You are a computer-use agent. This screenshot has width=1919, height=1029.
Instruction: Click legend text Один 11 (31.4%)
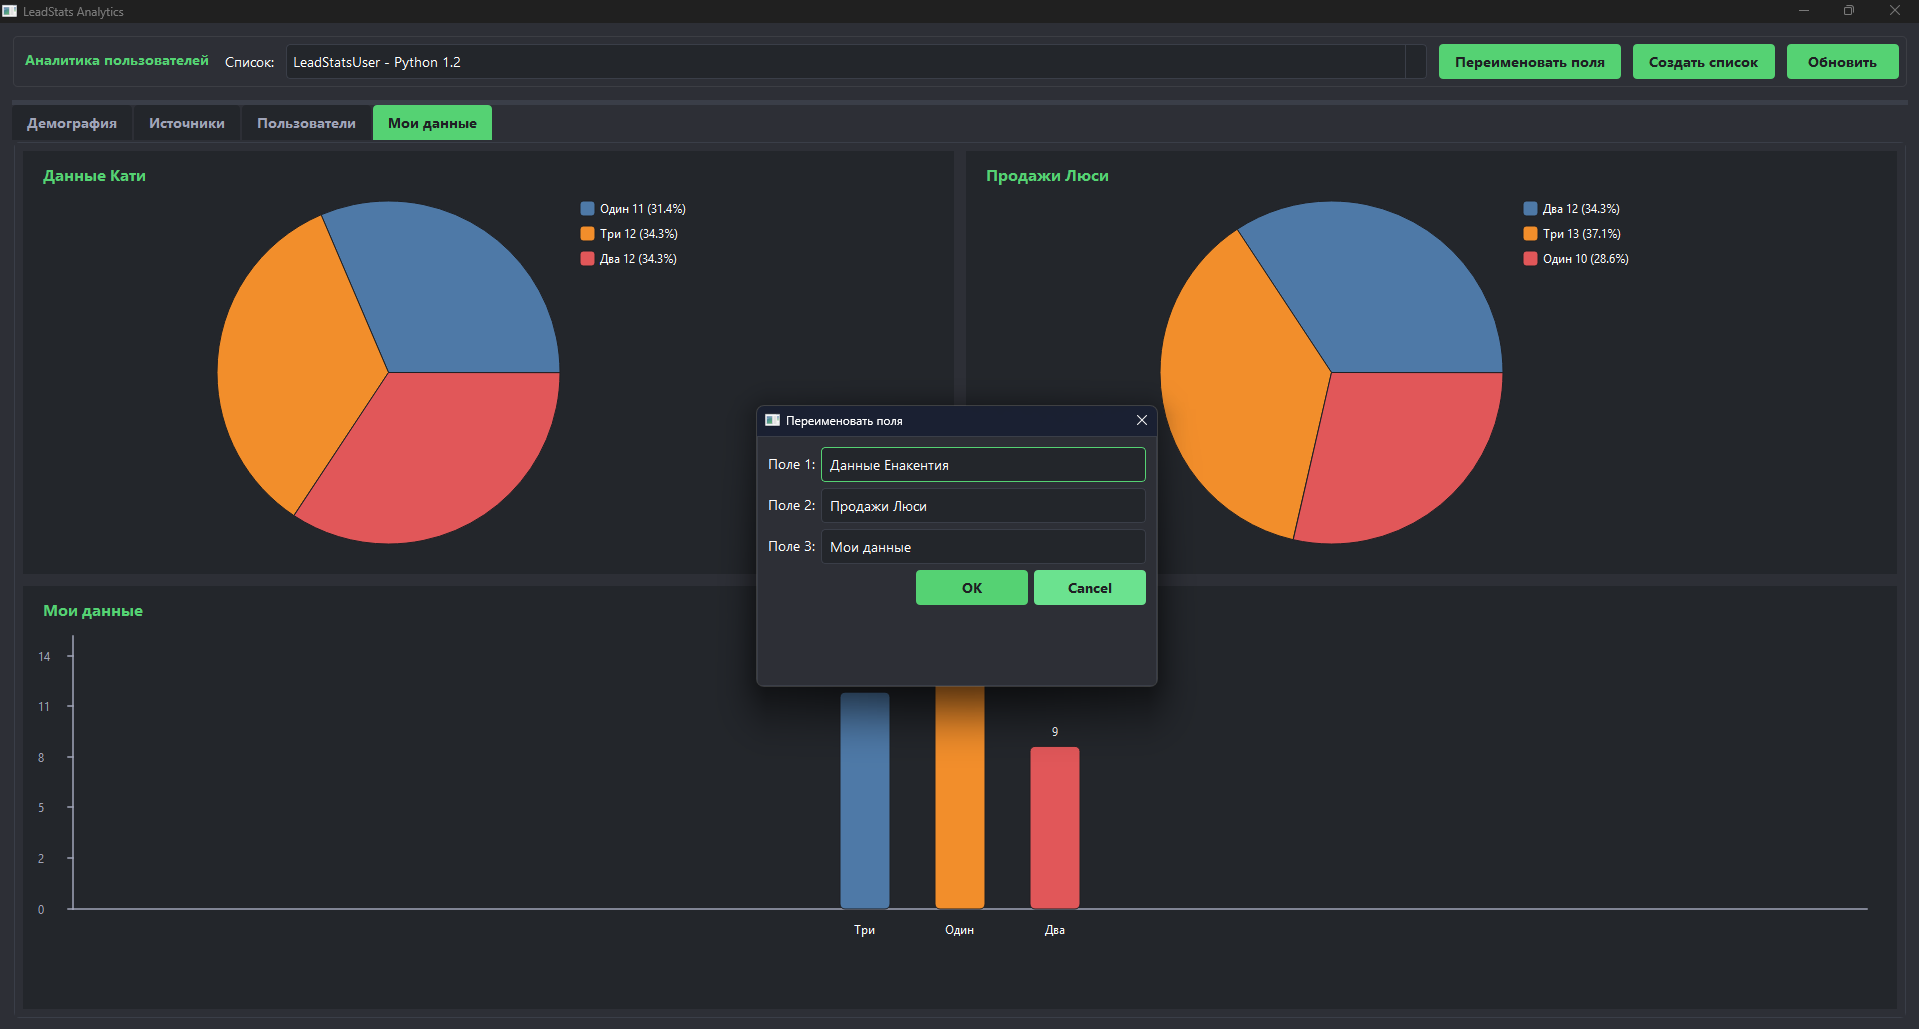[x=643, y=209]
